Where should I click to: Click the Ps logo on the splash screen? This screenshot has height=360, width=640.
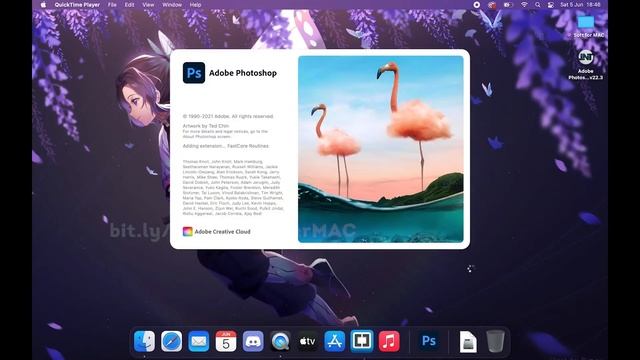[194, 73]
